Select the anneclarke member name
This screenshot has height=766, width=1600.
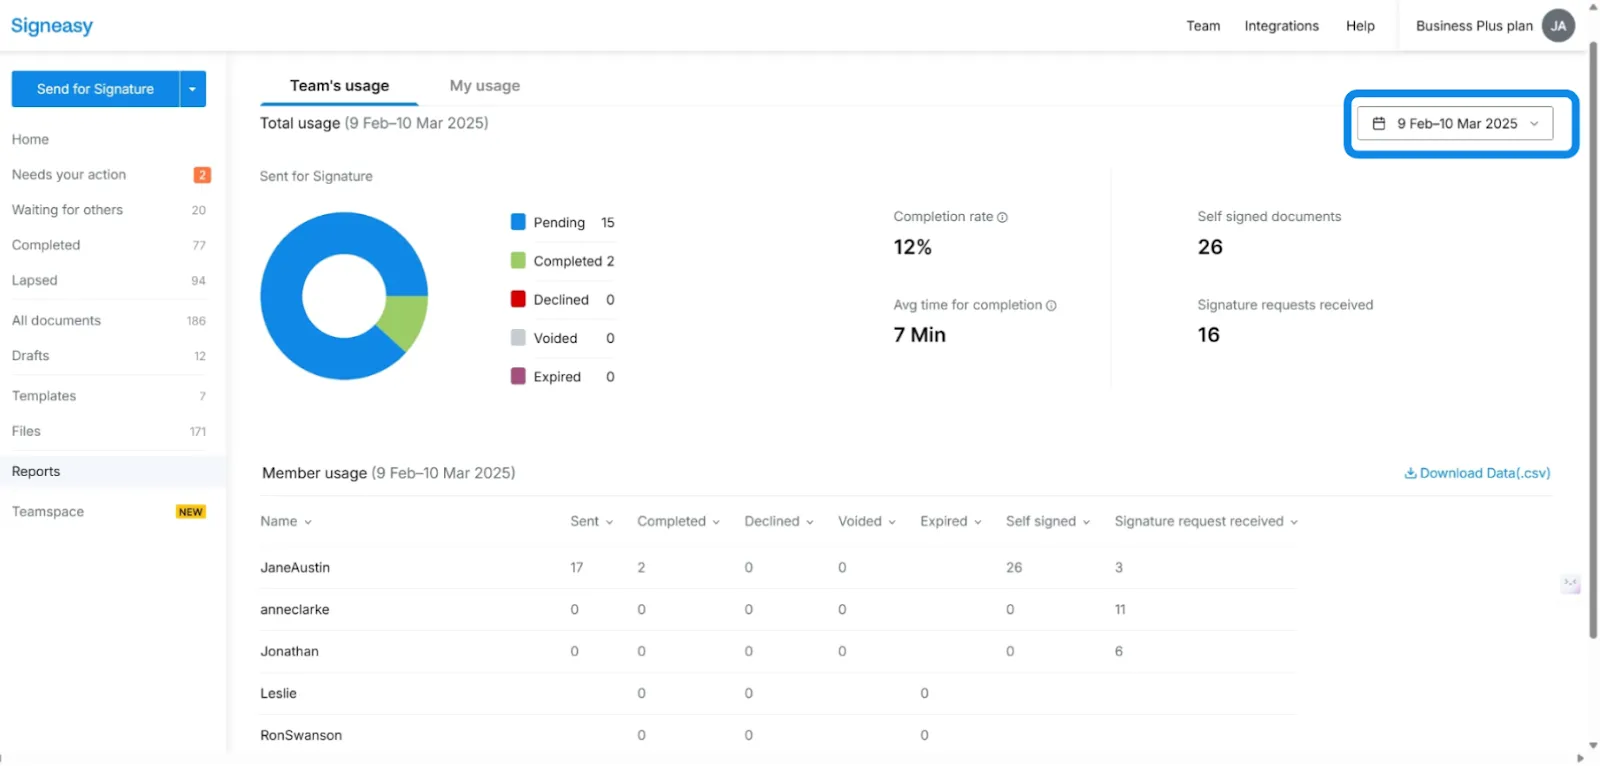295,610
